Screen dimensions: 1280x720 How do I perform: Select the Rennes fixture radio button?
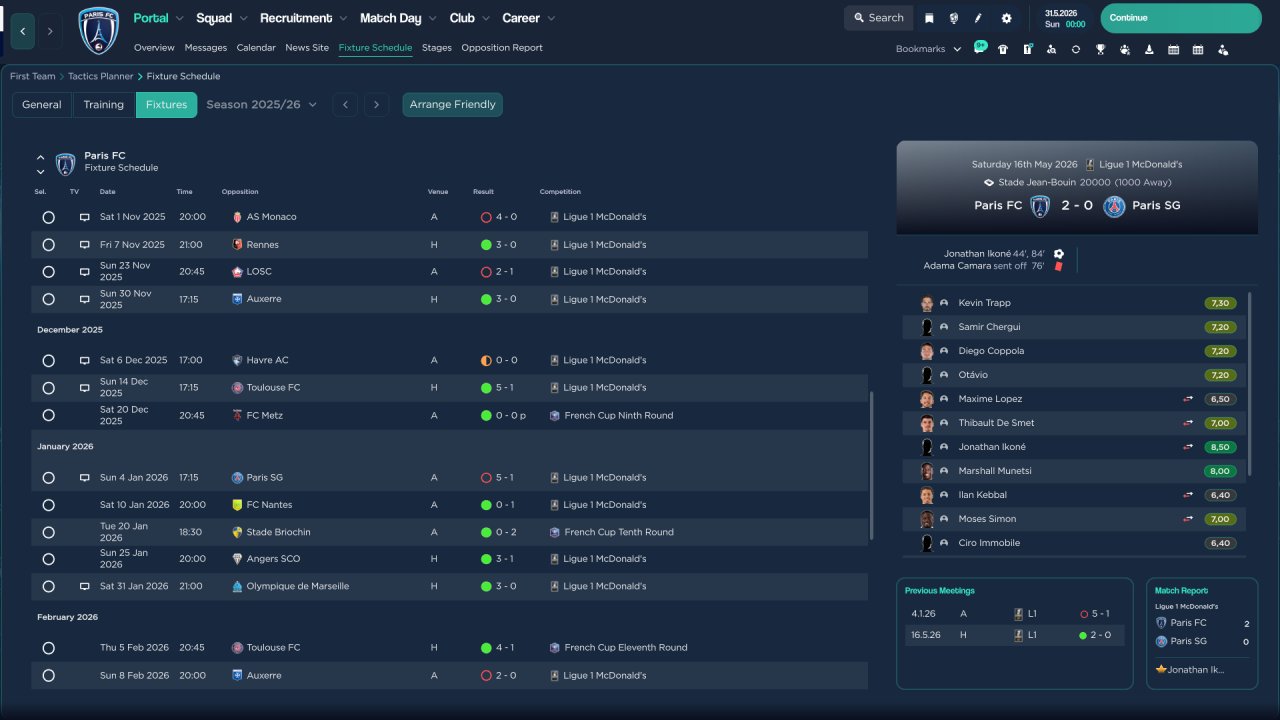tap(48, 245)
